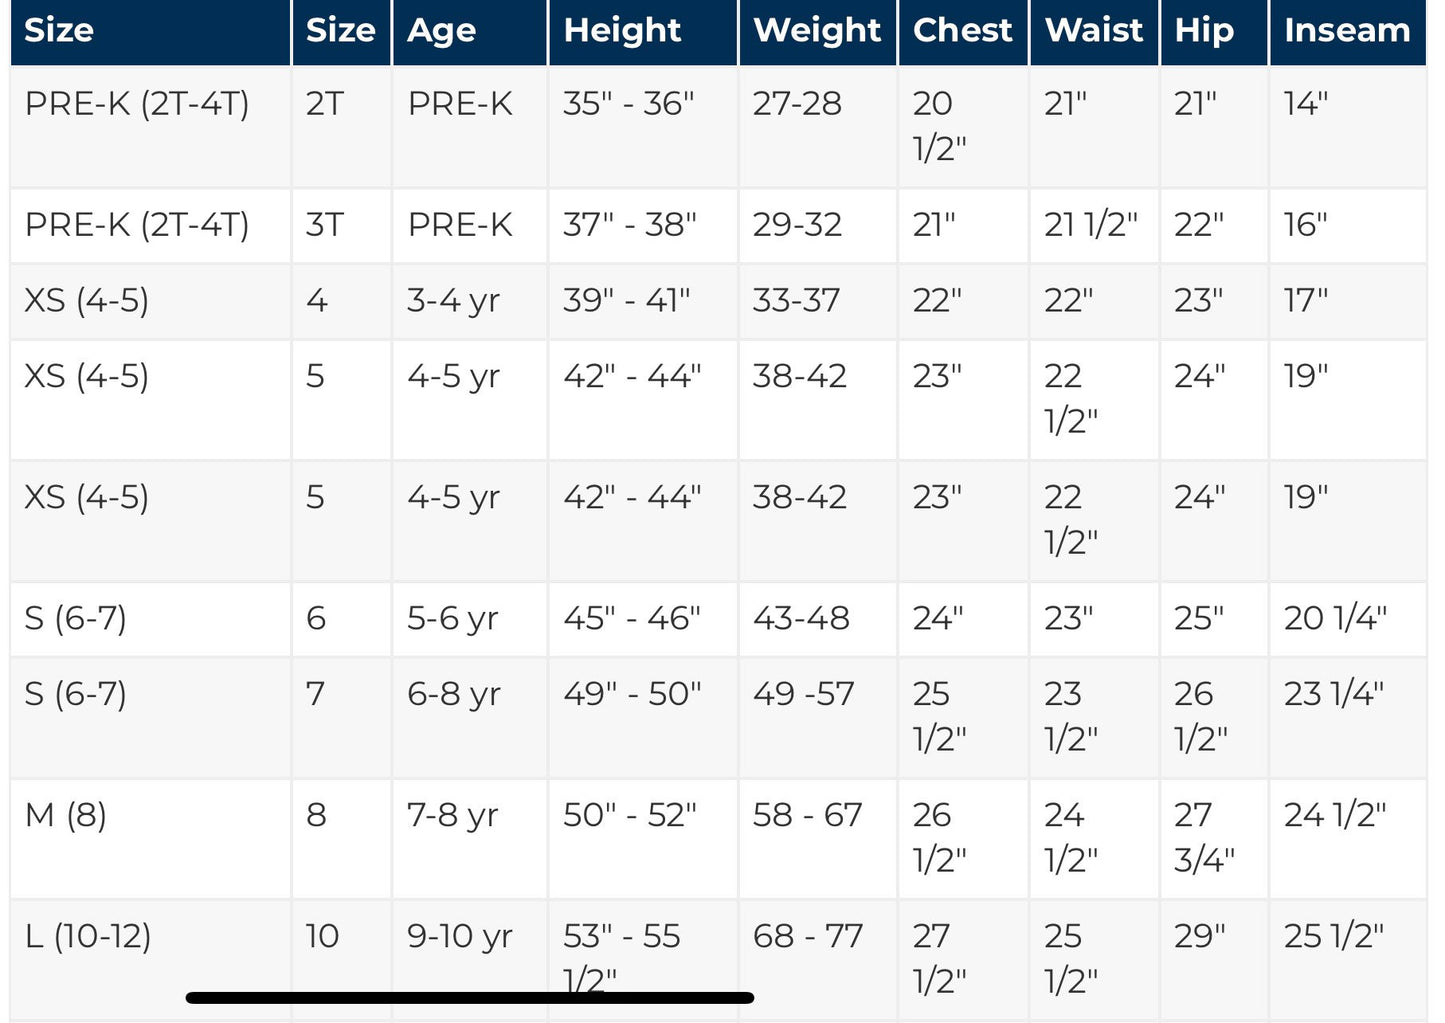Select the M (8) size row label
Viewport: 1445px width, 1023px height.
66,815
